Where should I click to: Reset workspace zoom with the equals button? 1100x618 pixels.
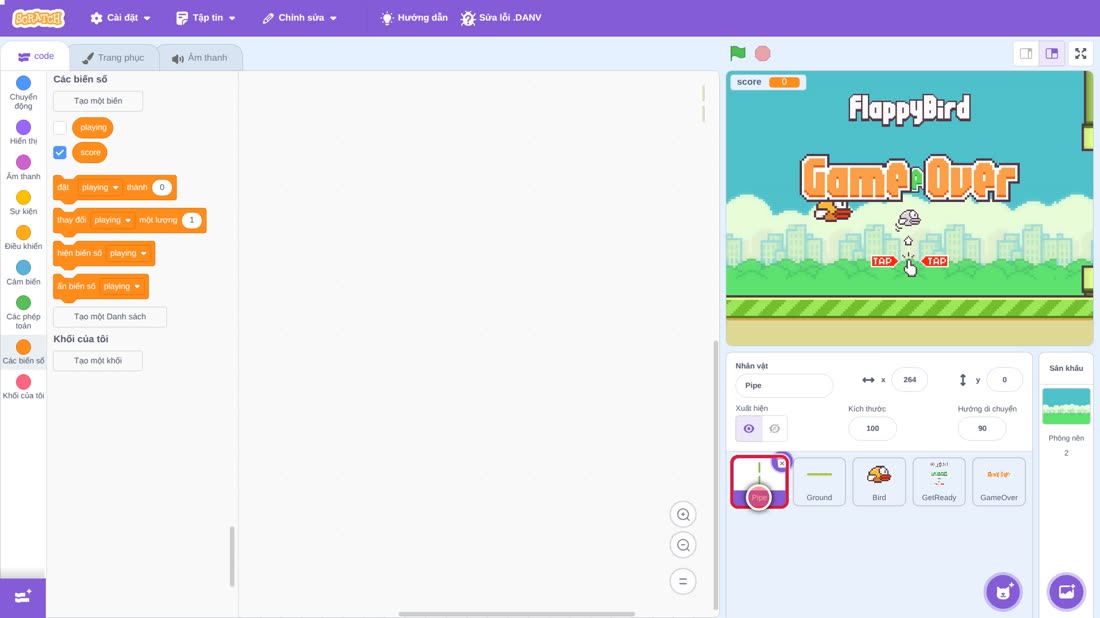tap(683, 581)
